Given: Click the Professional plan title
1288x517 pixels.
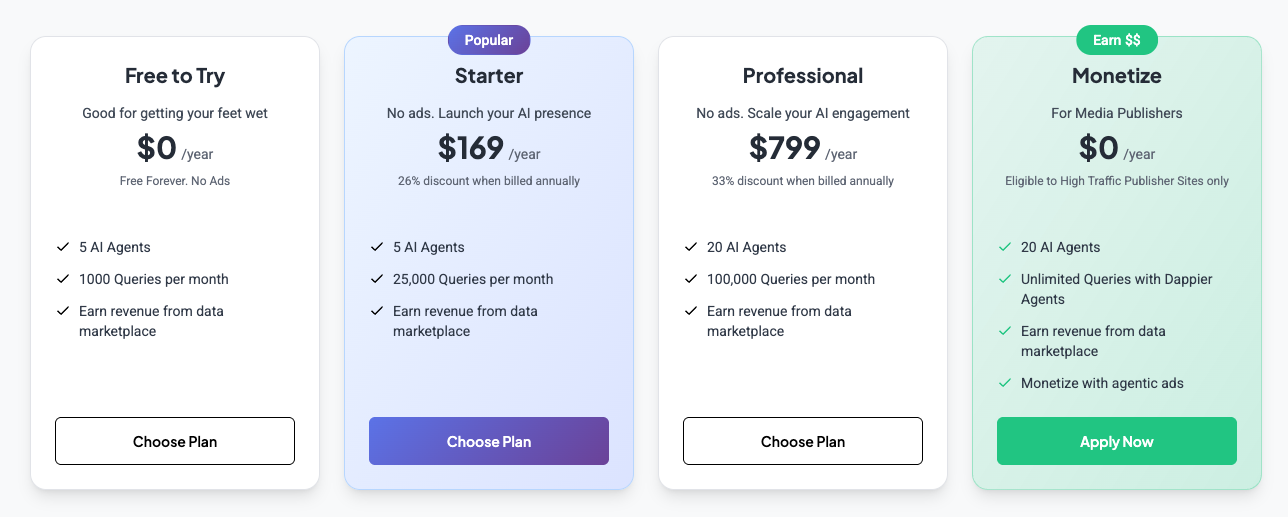Looking at the screenshot, I should click(803, 76).
